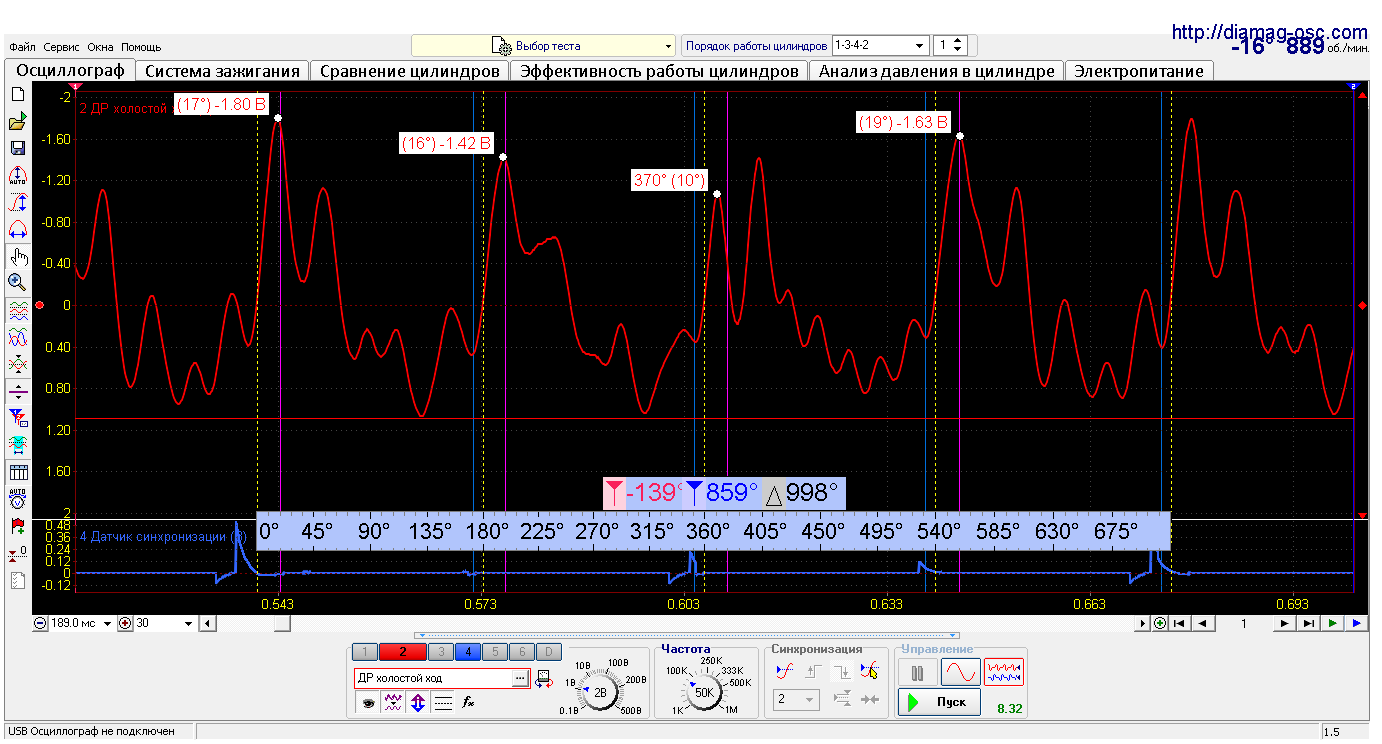This screenshot has width=1382, height=744.
Task: Open the Помощь menu
Action: 141,47
